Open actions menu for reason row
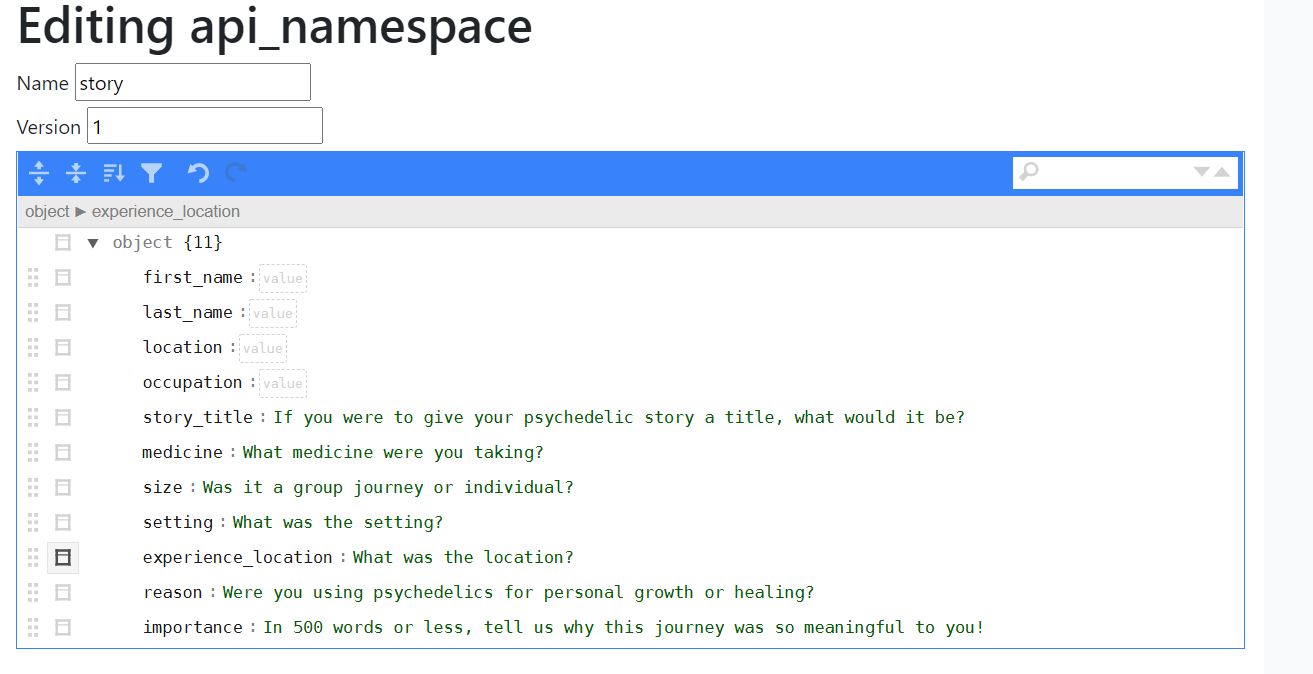Screen dimensions: 1313x674 63,592
